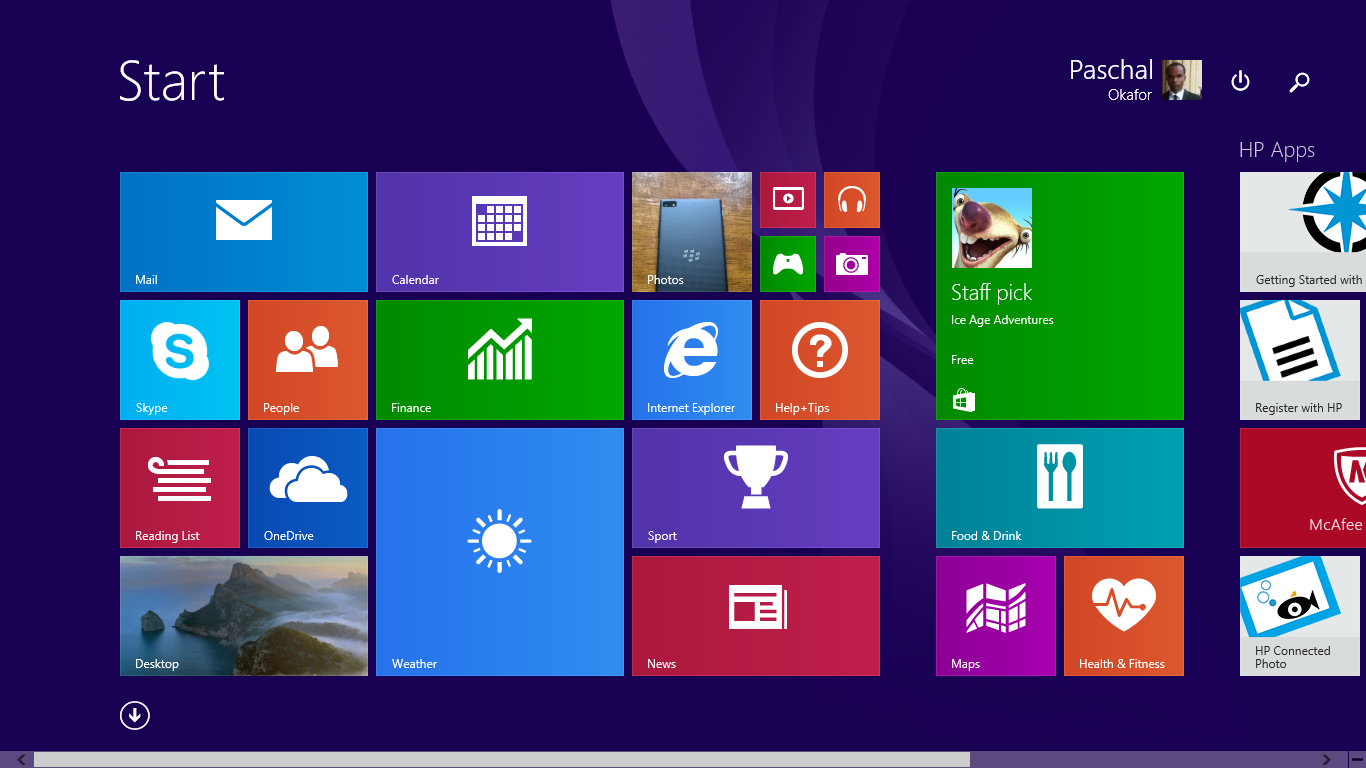Go to the Desktop tile

pyautogui.click(x=244, y=616)
